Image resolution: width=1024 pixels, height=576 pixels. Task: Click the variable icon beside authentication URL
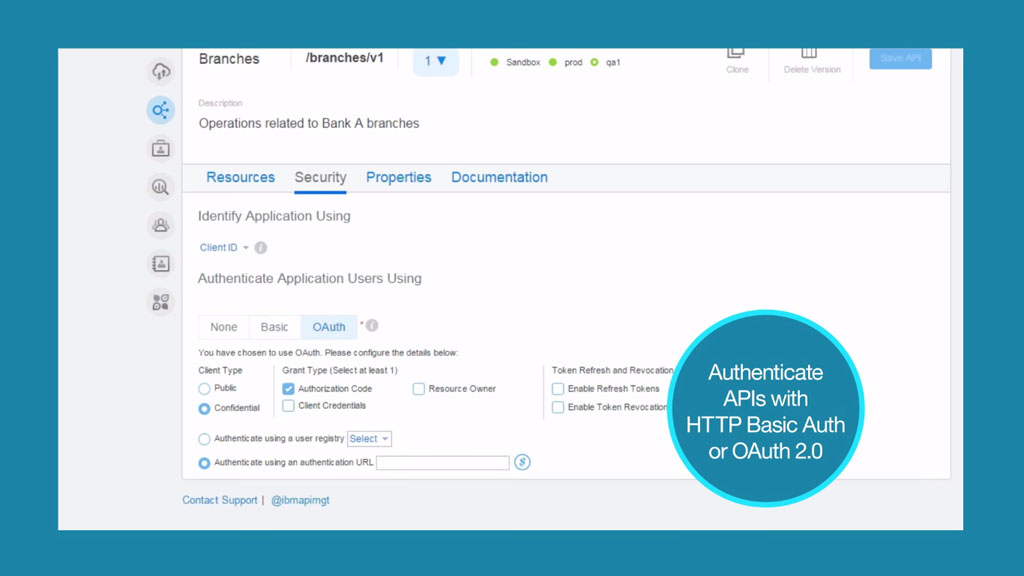522,462
